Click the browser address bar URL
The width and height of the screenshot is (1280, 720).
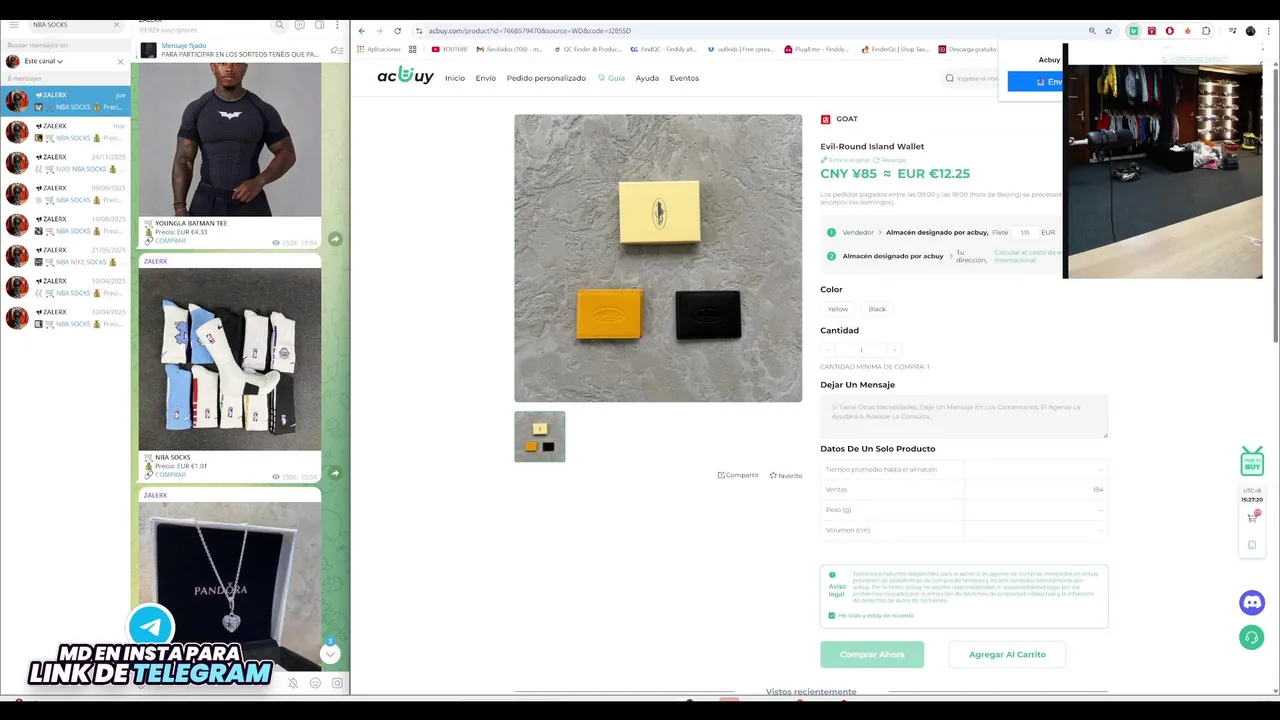(530, 31)
